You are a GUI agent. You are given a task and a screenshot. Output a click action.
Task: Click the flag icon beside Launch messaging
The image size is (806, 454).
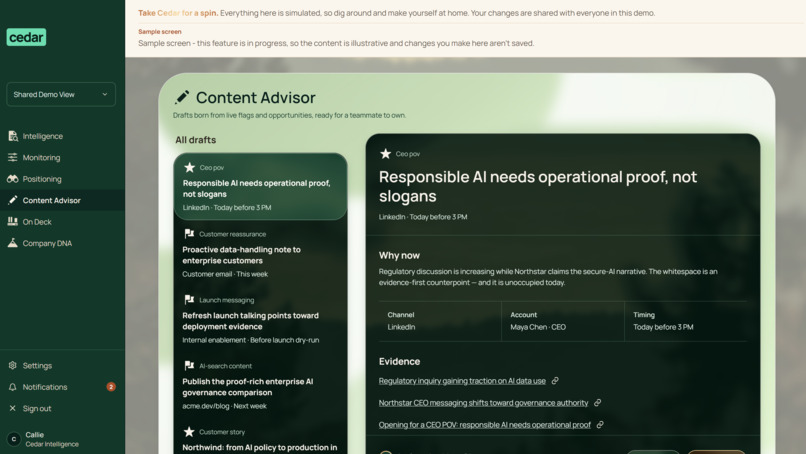pyautogui.click(x=189, y=299)
